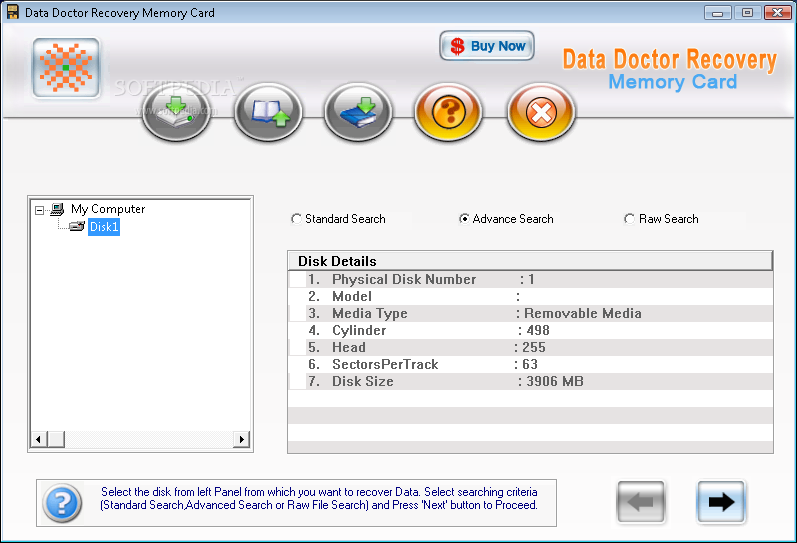Click the horizontal scrollbar thumb in tree panel

(56, 439)
